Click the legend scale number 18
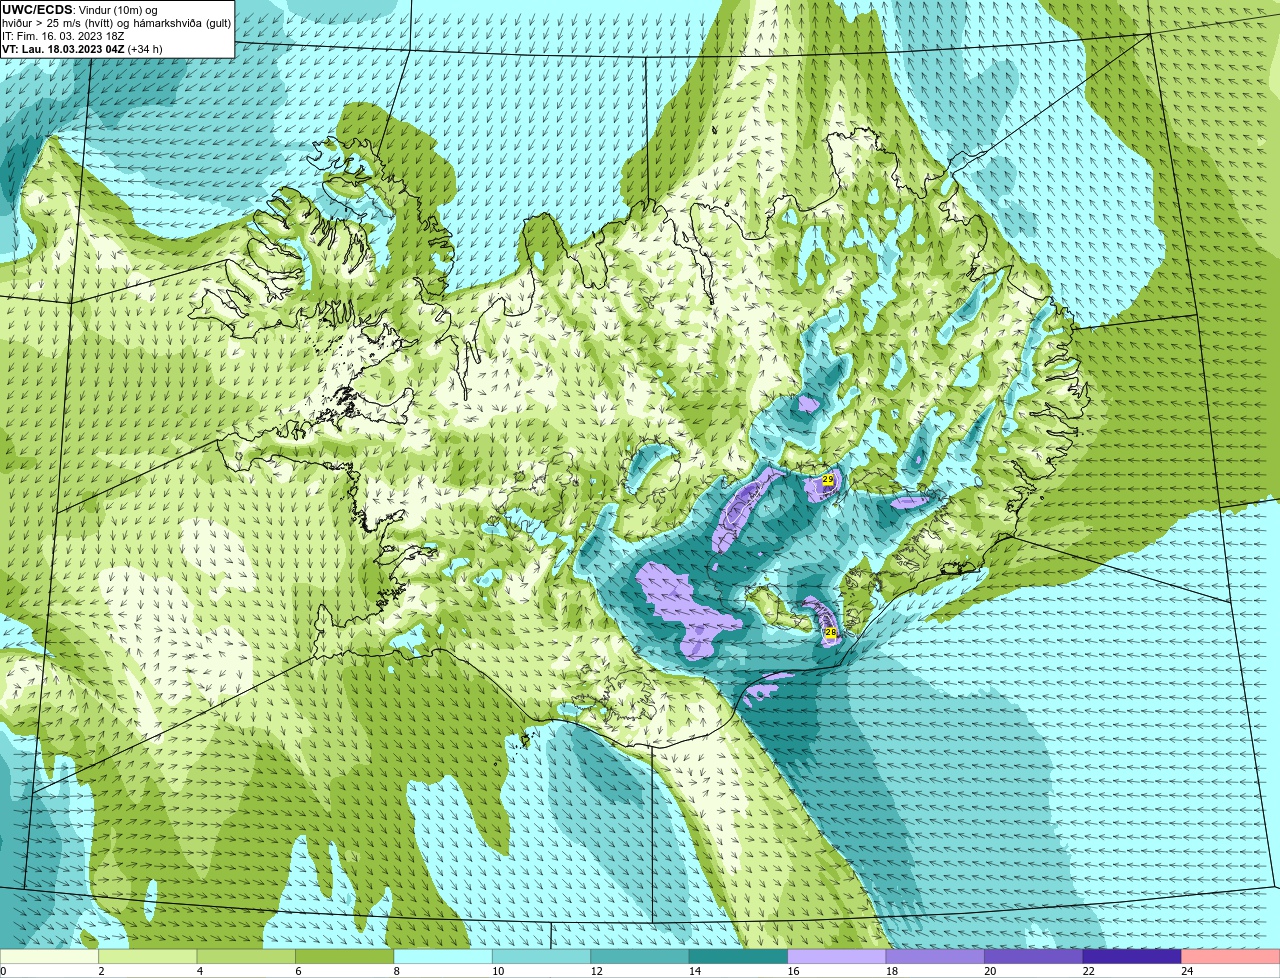The width and height of the screenshot is (1280, 978). [892, 971]
